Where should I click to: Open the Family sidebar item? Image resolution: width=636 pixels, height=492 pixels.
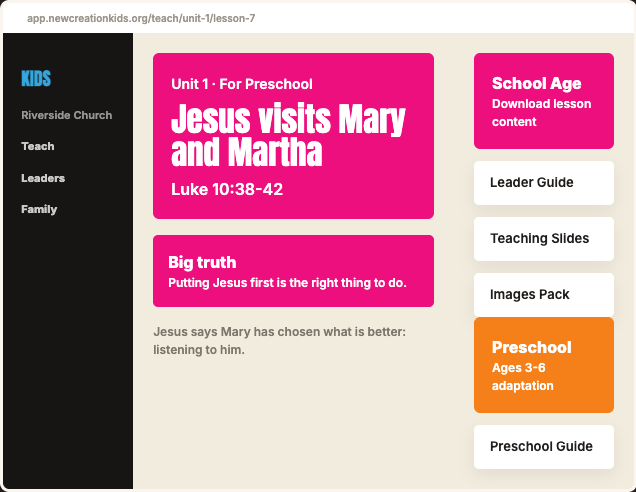[x=39, y=209]
